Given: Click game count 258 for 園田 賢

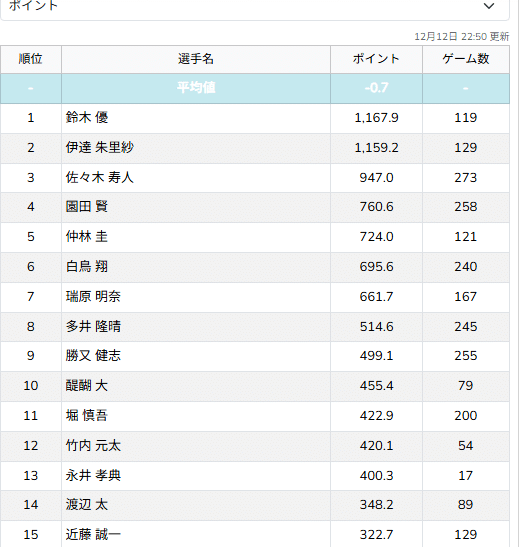Looking at the screenshot, I should [466, 207].
